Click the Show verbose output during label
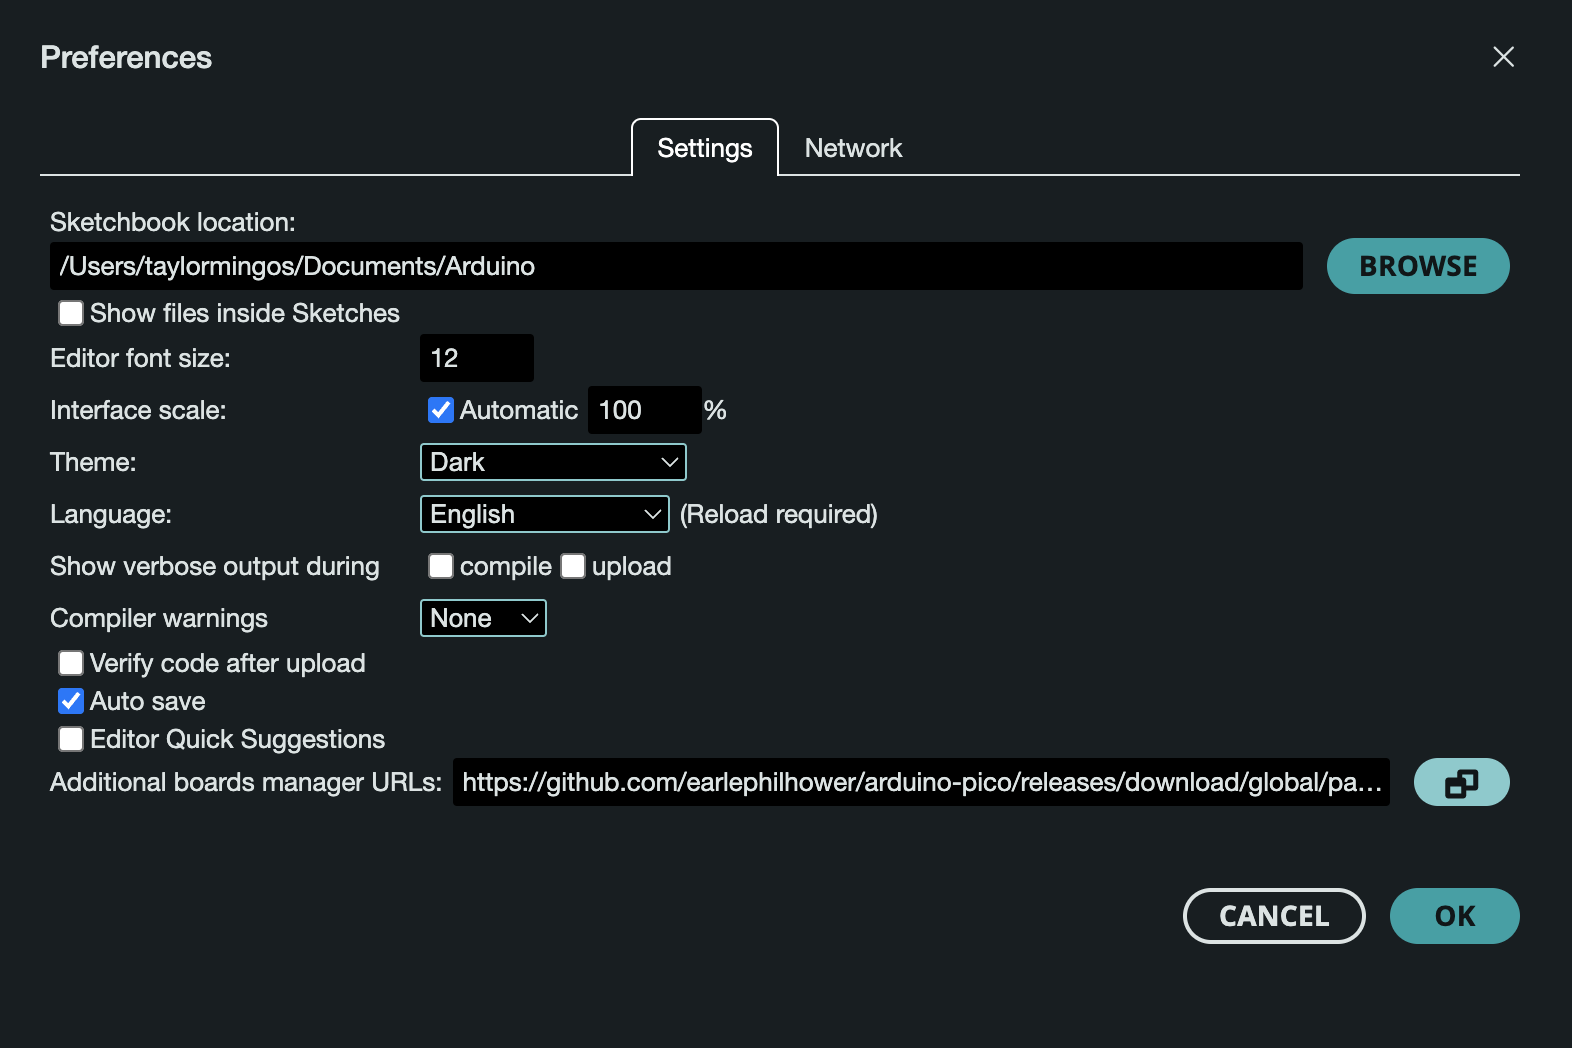 point(215,566)
